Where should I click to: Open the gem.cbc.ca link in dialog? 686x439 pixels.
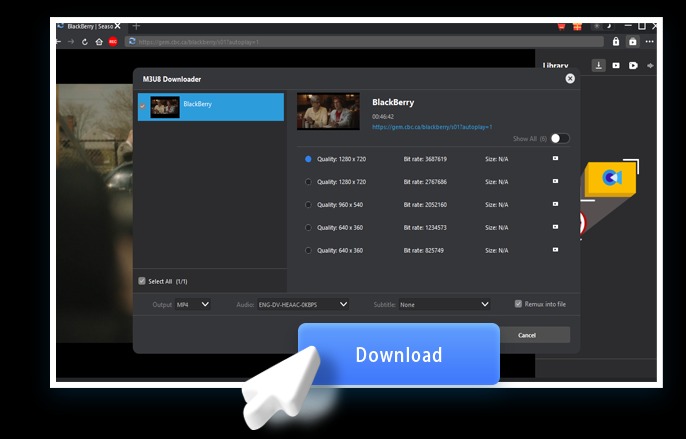tap(432, 127)
